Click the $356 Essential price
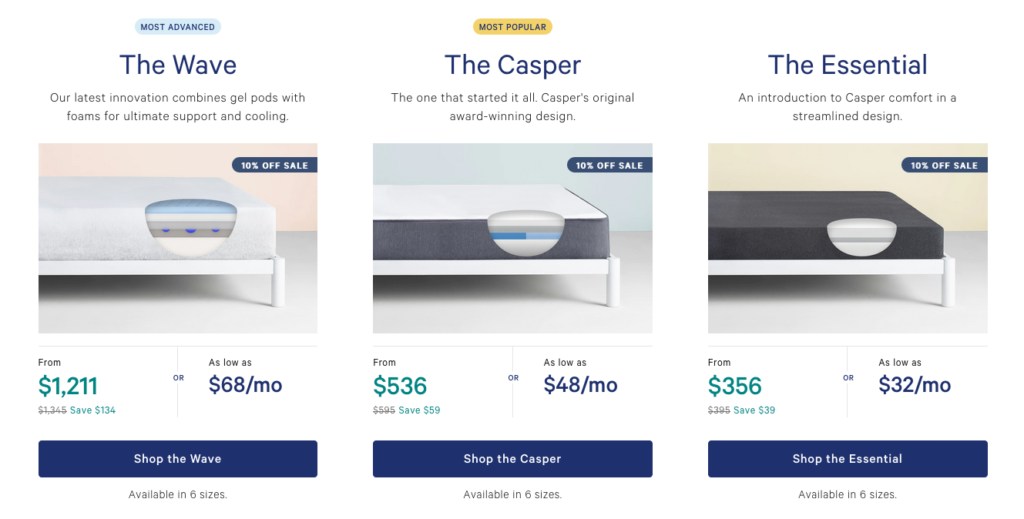Image resolution: width=1024 pixels, height=519 pixels. click(x=735, y=386)
